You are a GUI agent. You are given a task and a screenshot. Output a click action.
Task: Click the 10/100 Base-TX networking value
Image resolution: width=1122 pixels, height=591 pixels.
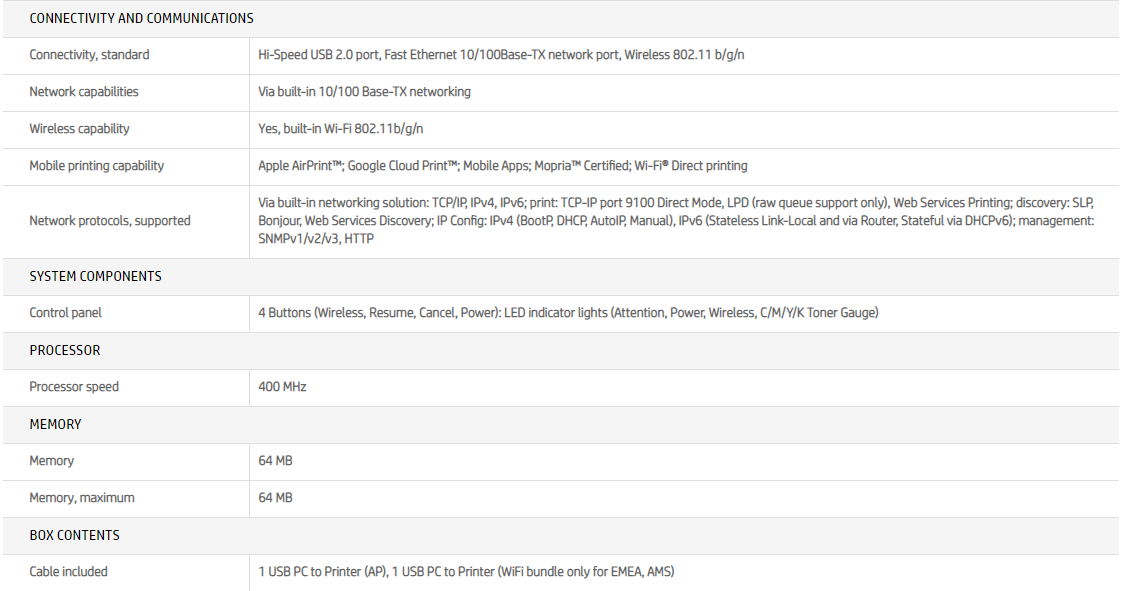[x=364, y=92]
